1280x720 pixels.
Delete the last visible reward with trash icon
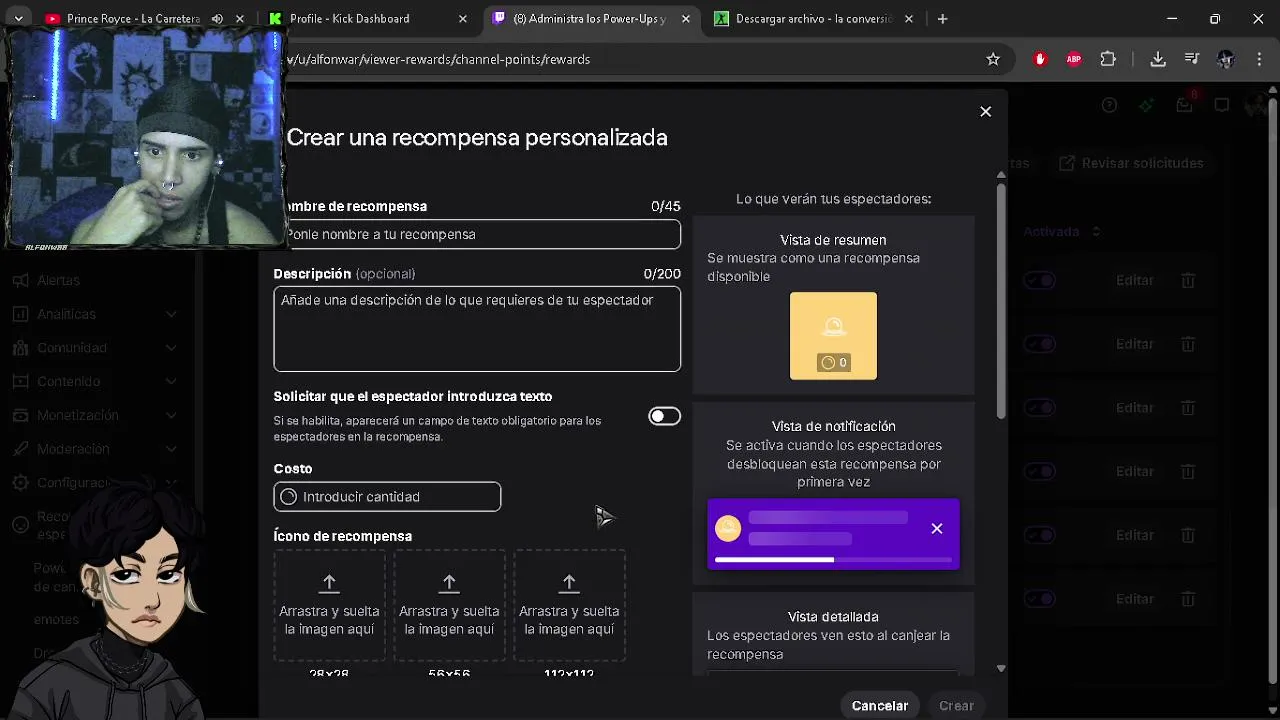click(1188, 599)
